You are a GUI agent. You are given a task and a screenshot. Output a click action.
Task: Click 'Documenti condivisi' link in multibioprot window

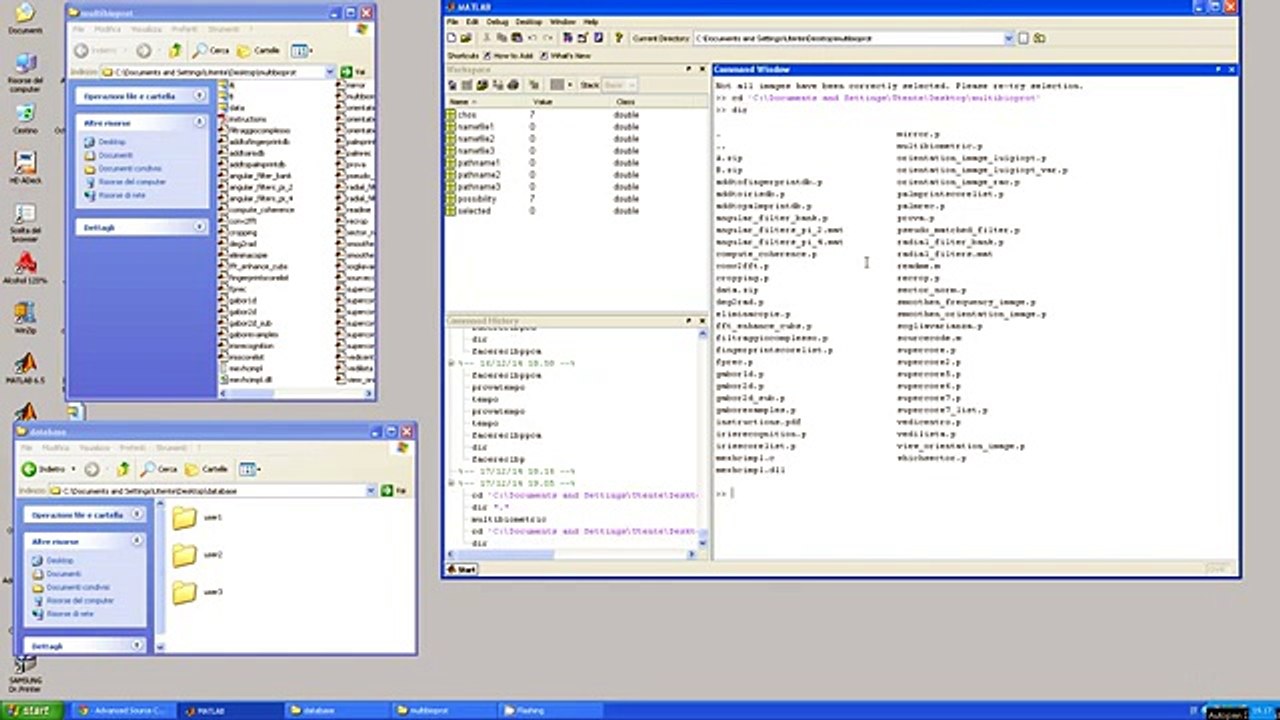(x=130, y=169)
